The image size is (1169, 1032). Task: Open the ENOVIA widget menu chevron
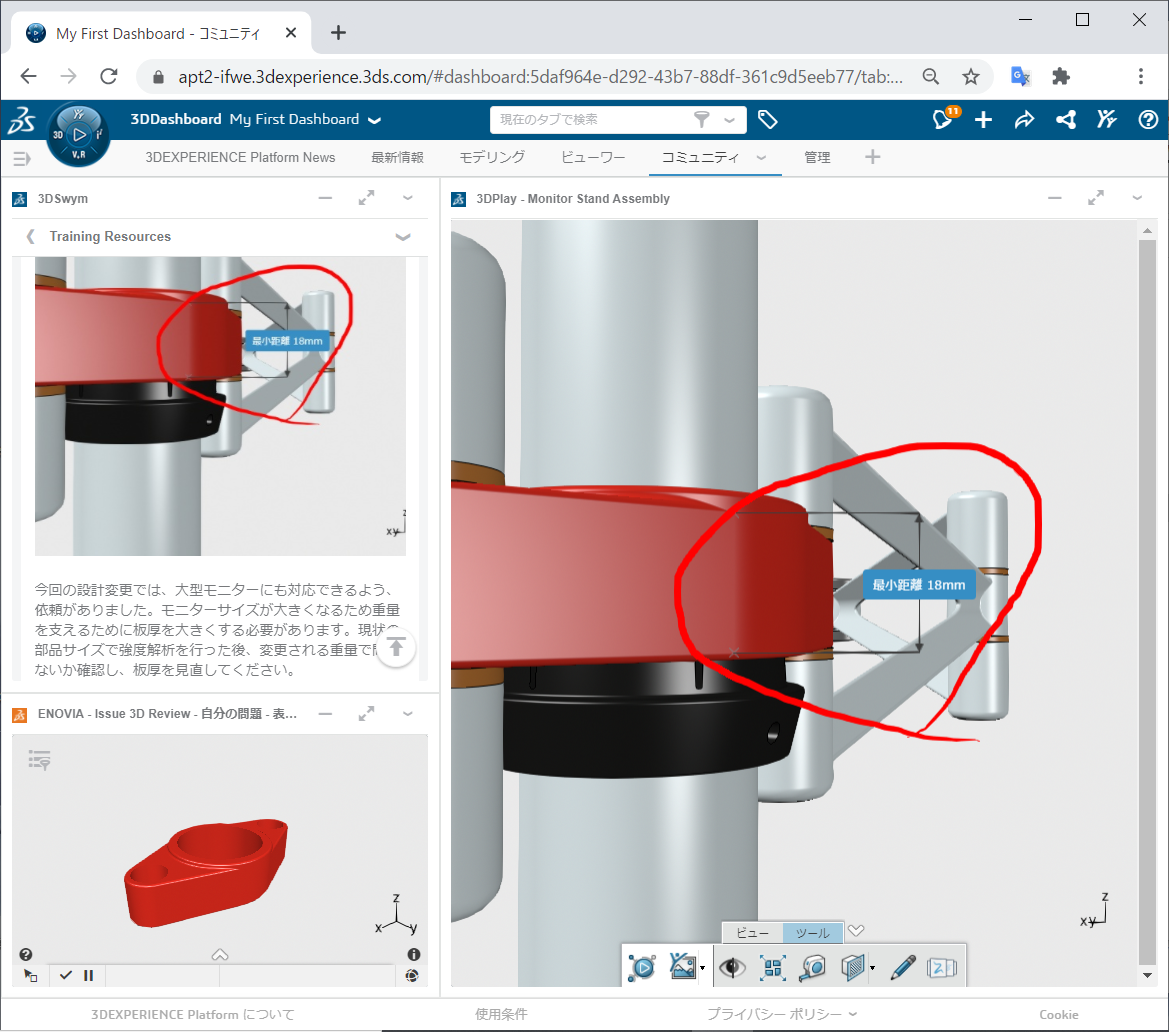click(x=408, y=714)
